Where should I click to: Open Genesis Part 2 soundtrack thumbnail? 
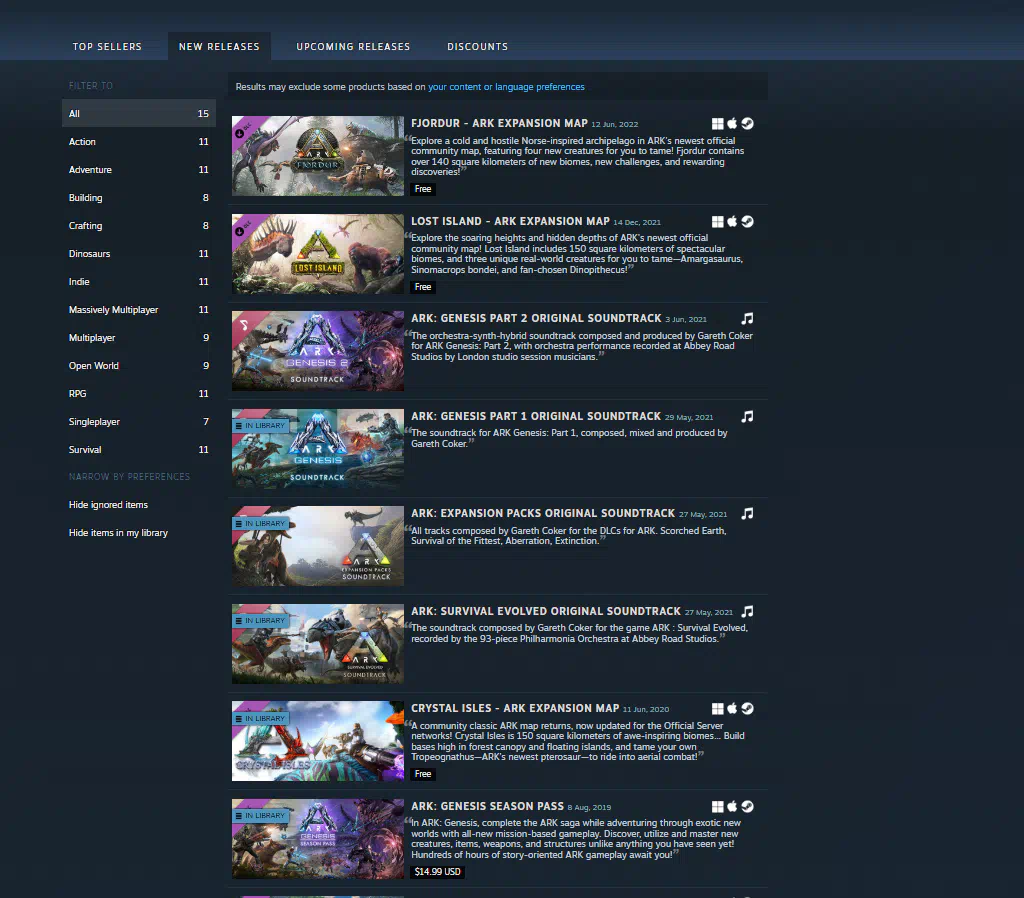point(318,351)
